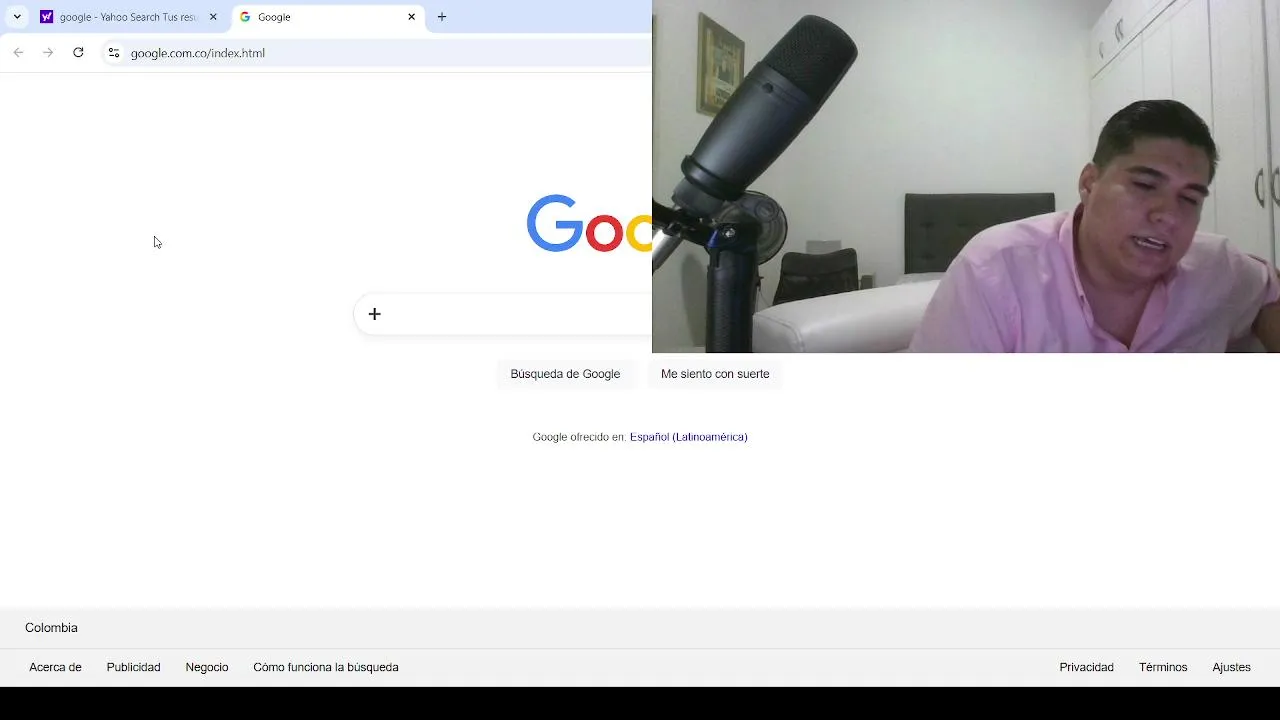Open the Ajustes footer menu

tap(1232, 667)
